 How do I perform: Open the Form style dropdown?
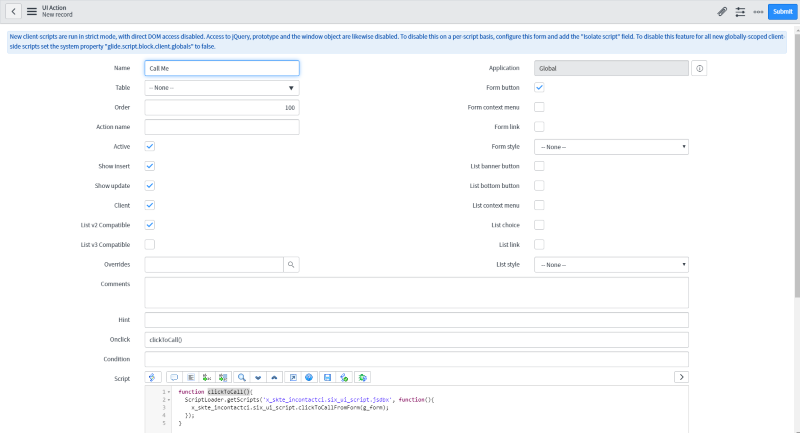coord(611,147)
